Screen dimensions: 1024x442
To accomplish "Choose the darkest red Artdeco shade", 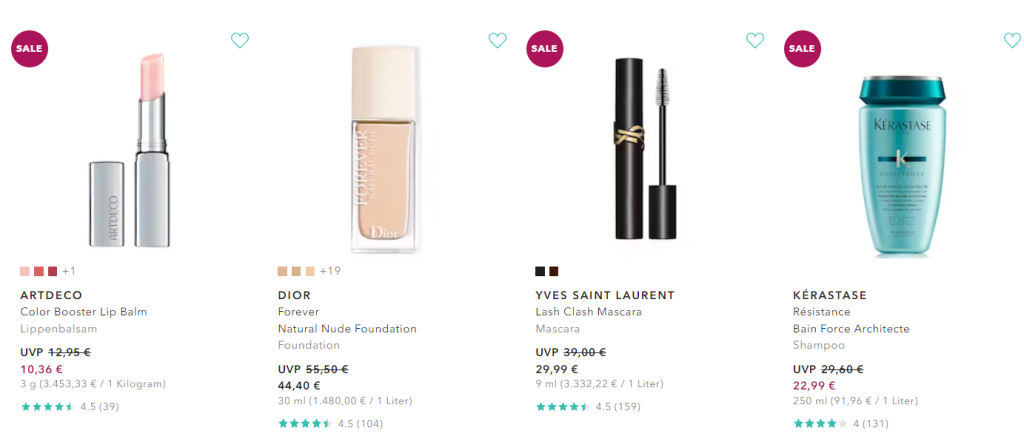I will coord(52,271).
